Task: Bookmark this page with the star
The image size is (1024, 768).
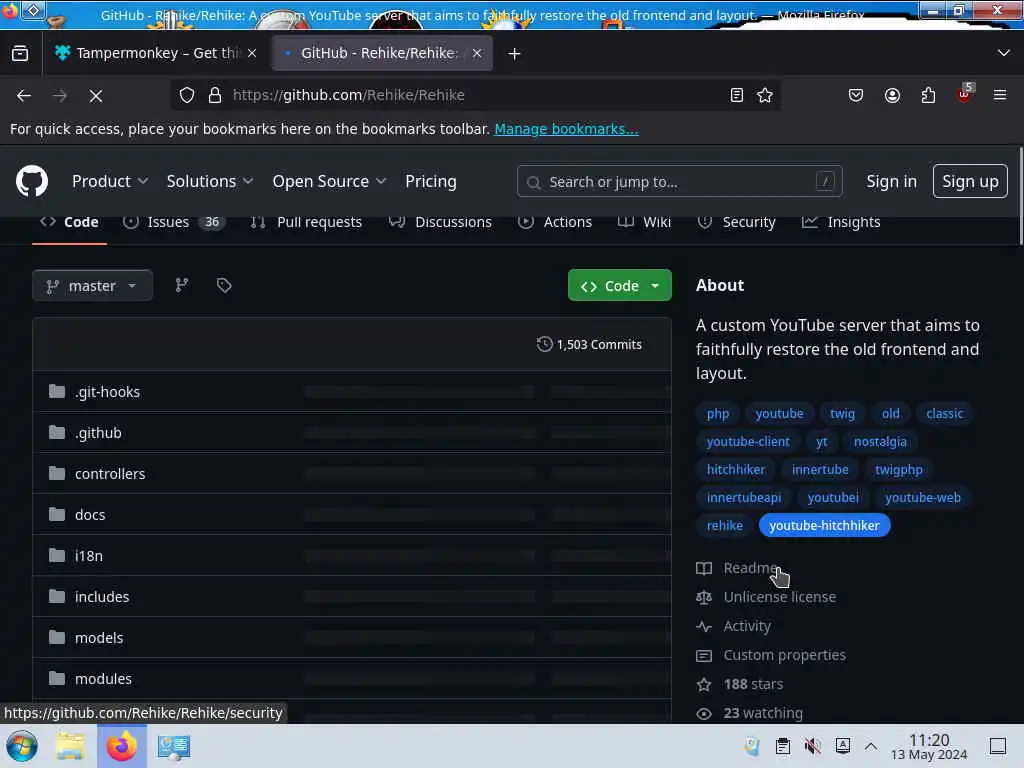Action: point(765,95)
